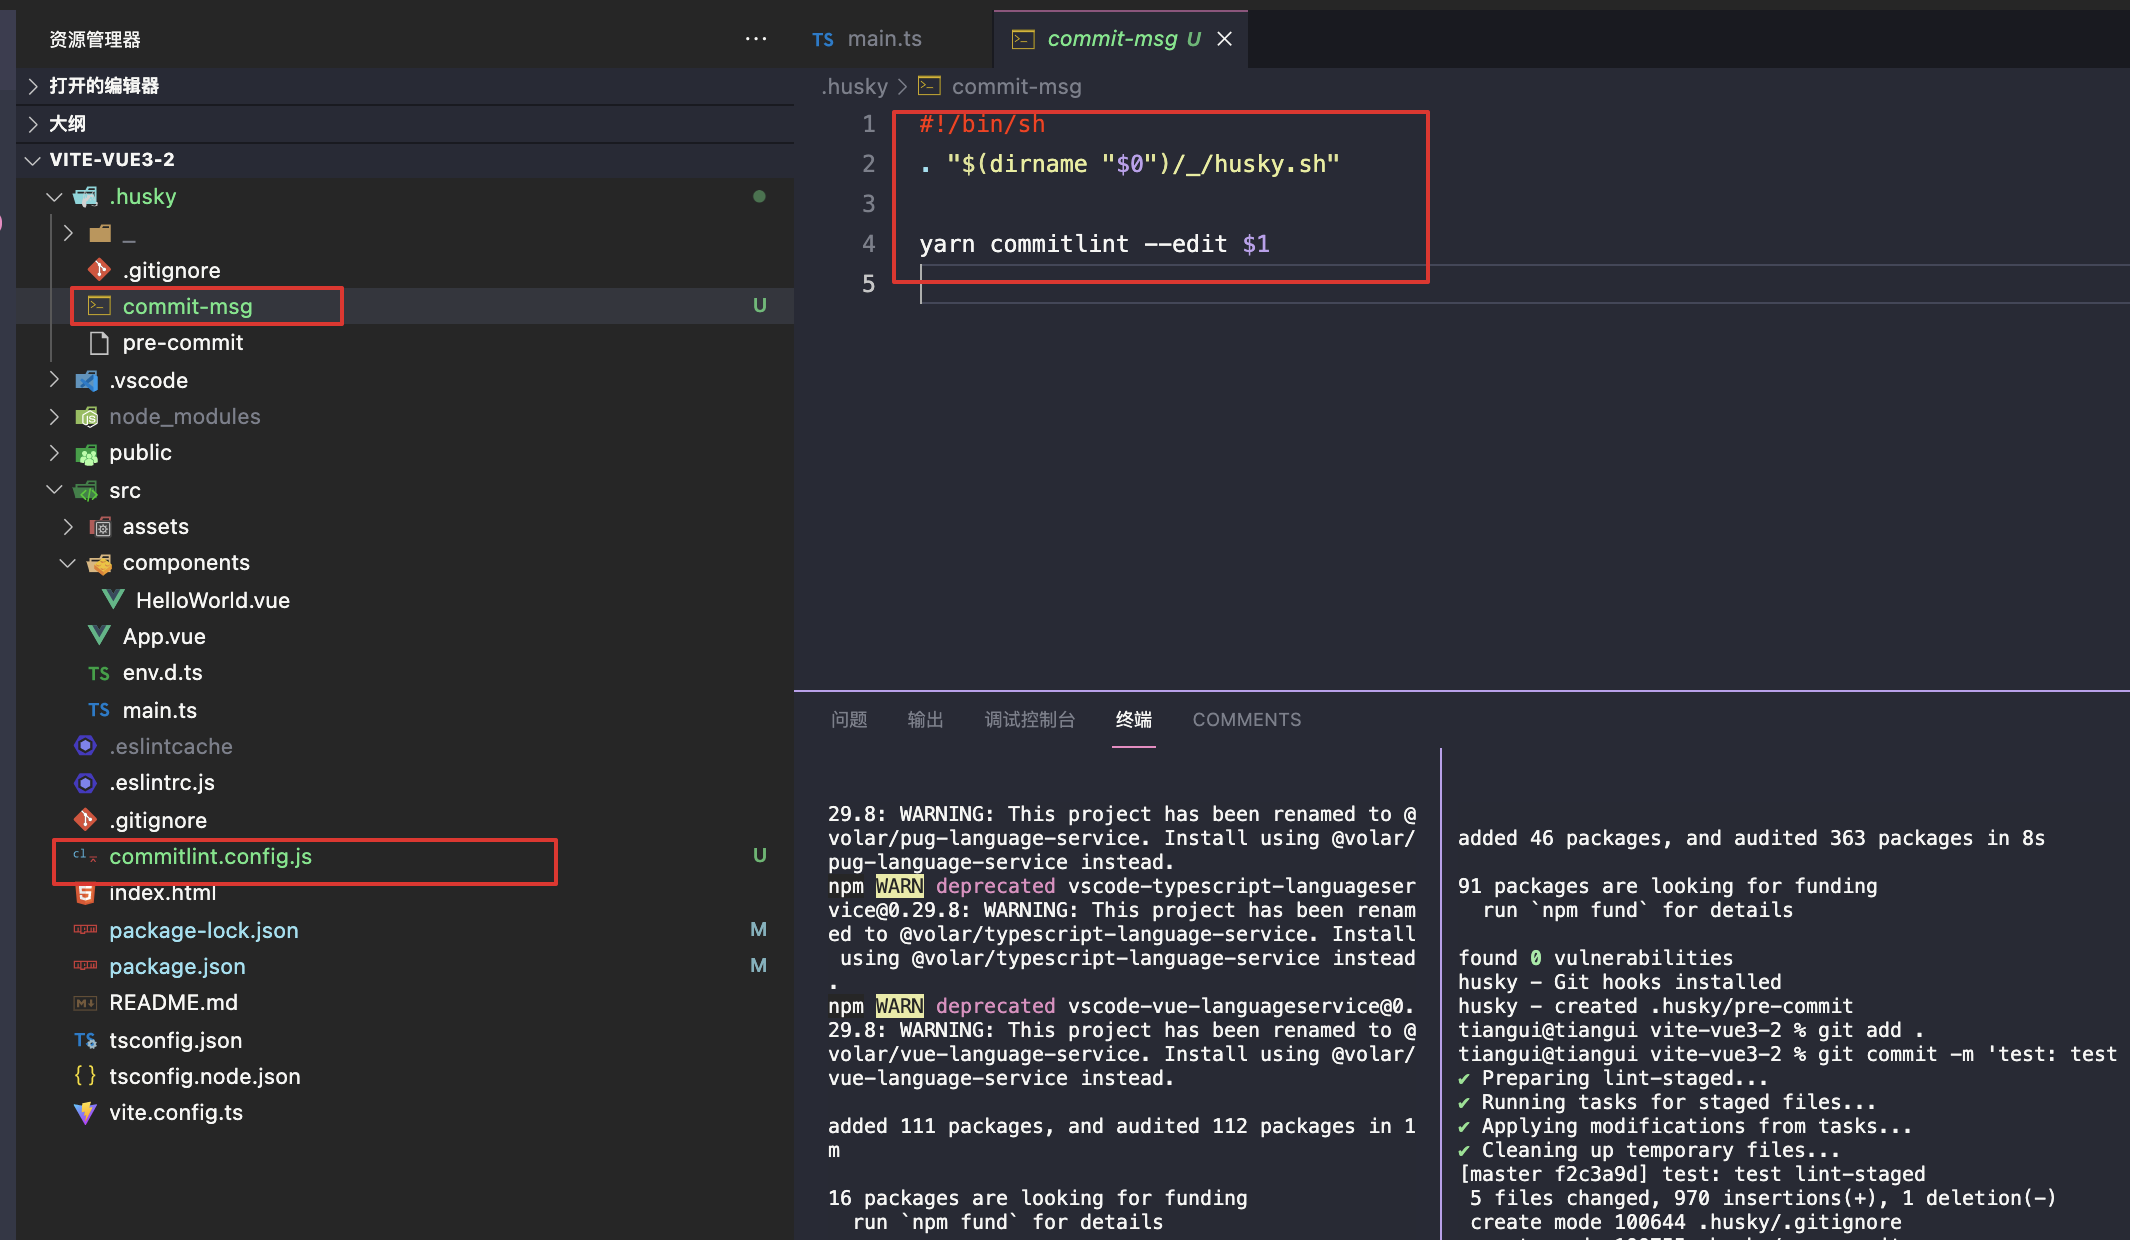Click .husky in the breadcrumb path
The height and width of the screenshot is (1240, 2130).
pyautogui.click(x=854, y=86)
